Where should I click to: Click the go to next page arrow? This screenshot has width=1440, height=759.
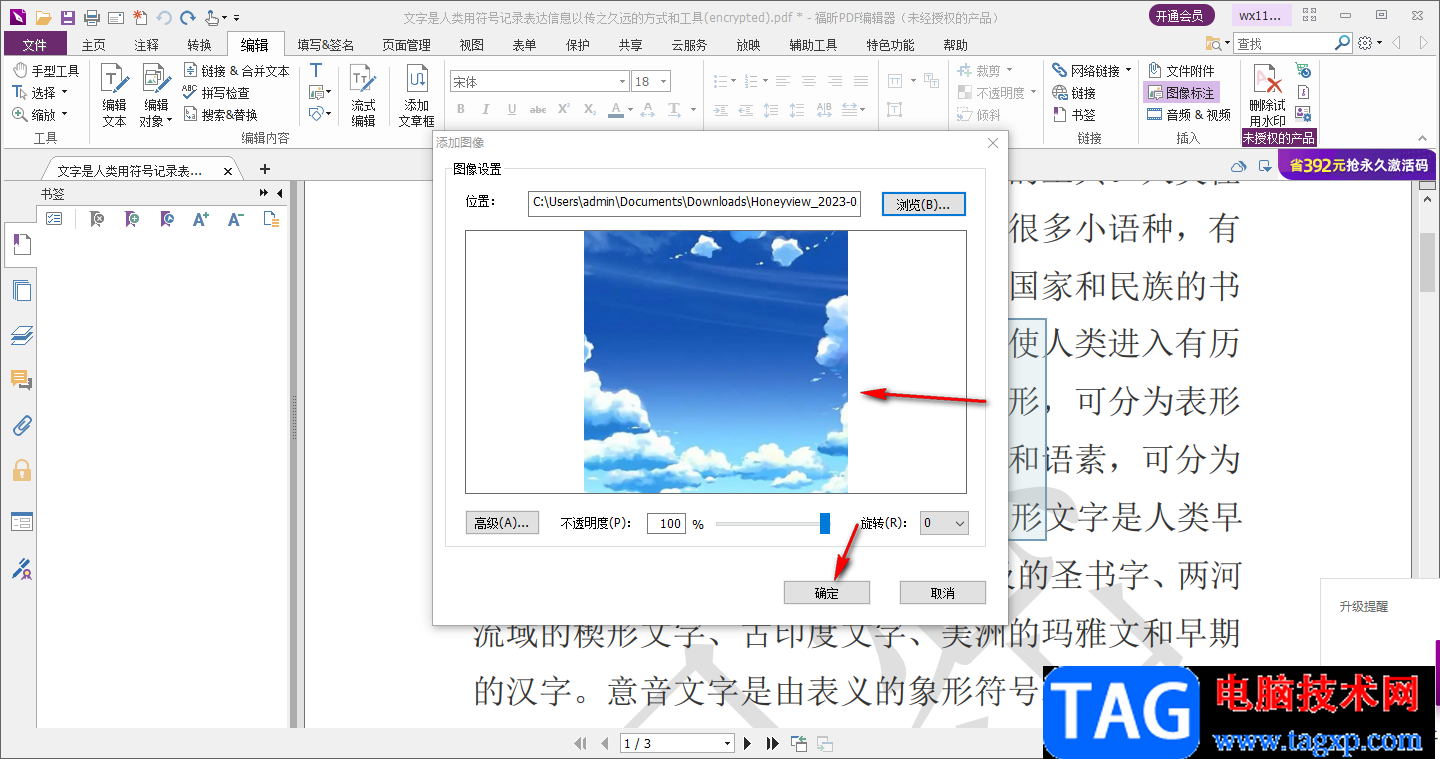point(748,743)
